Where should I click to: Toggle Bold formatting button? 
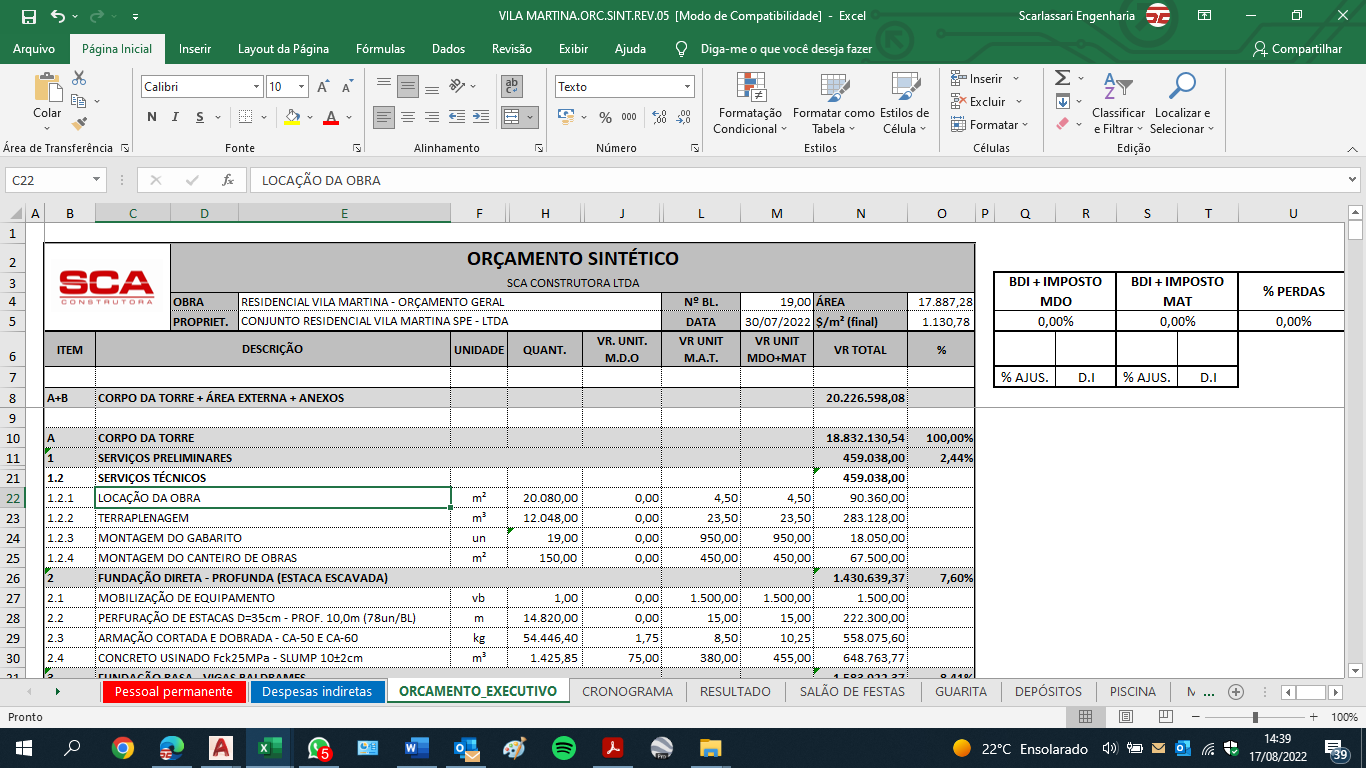(152, 117)
